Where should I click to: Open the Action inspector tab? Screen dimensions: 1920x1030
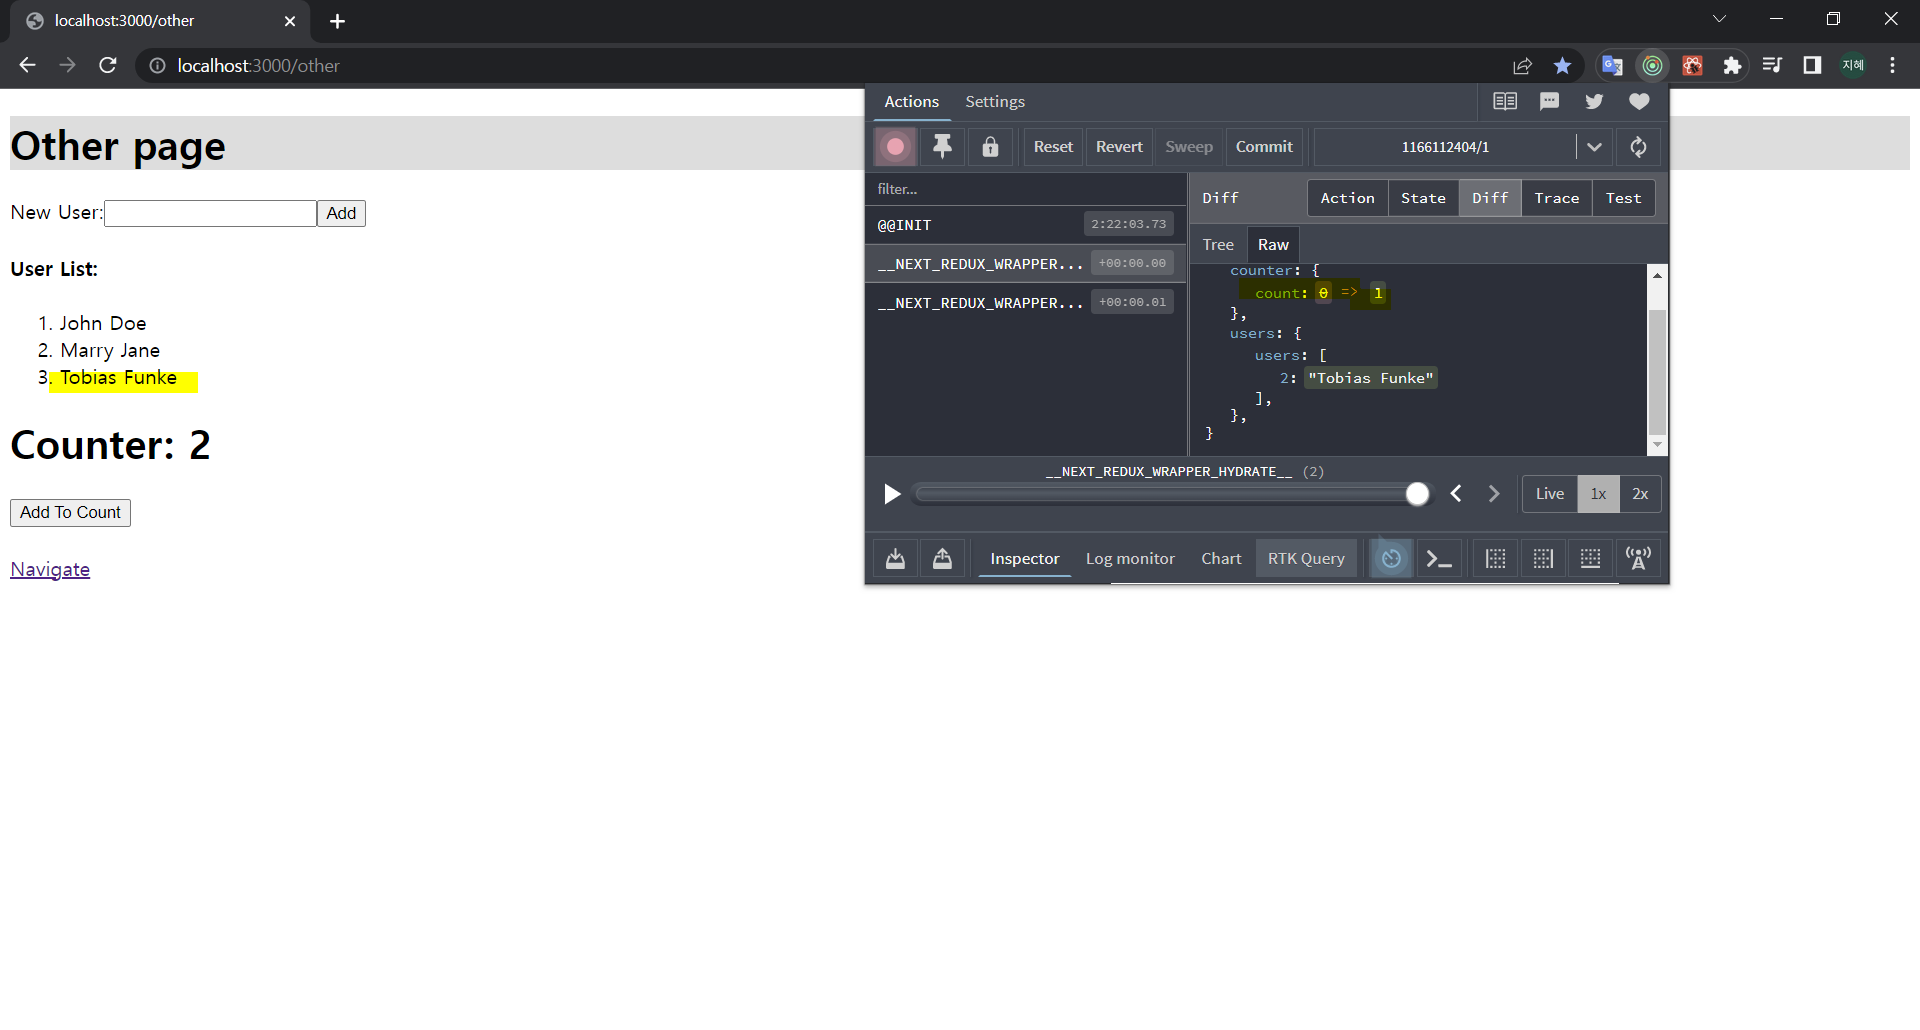pos(1347,198)
